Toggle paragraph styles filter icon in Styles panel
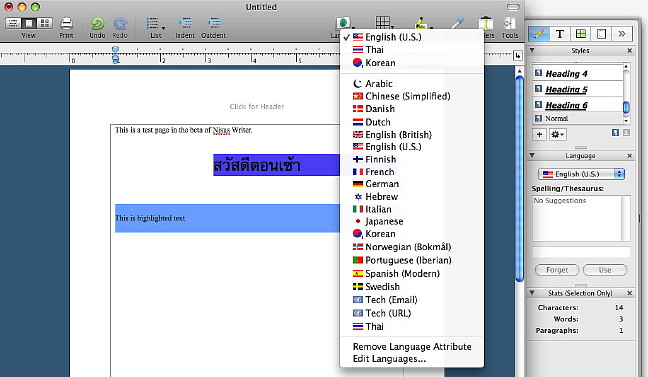The height and width of the screenshot is (377, 648). pos(615,132)
